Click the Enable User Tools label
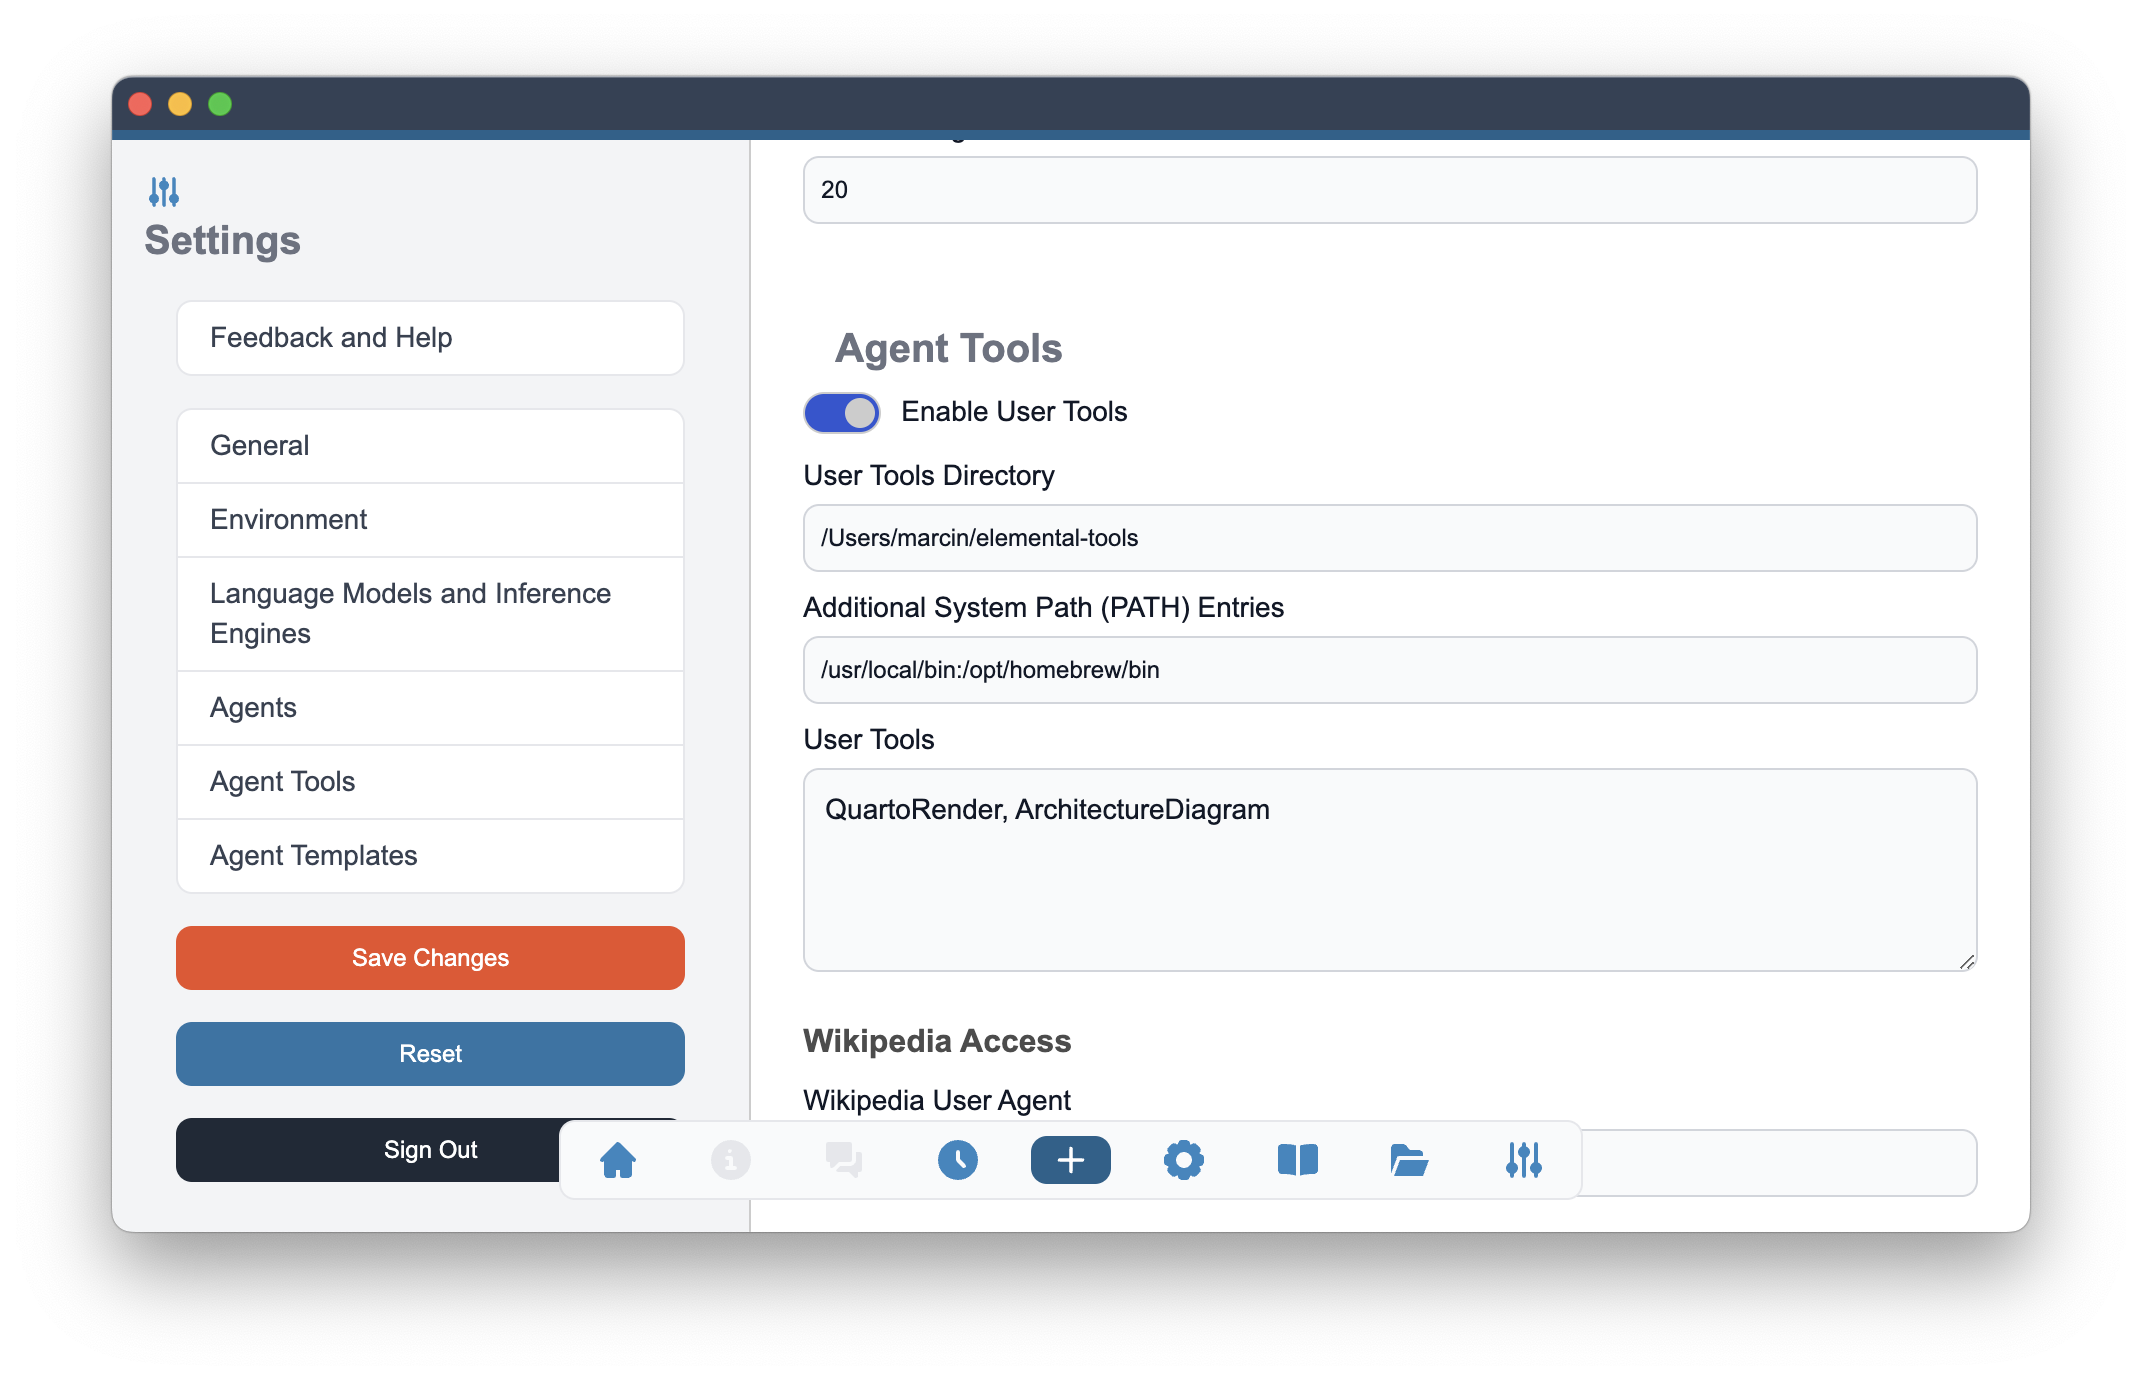 click(1014, 412)
